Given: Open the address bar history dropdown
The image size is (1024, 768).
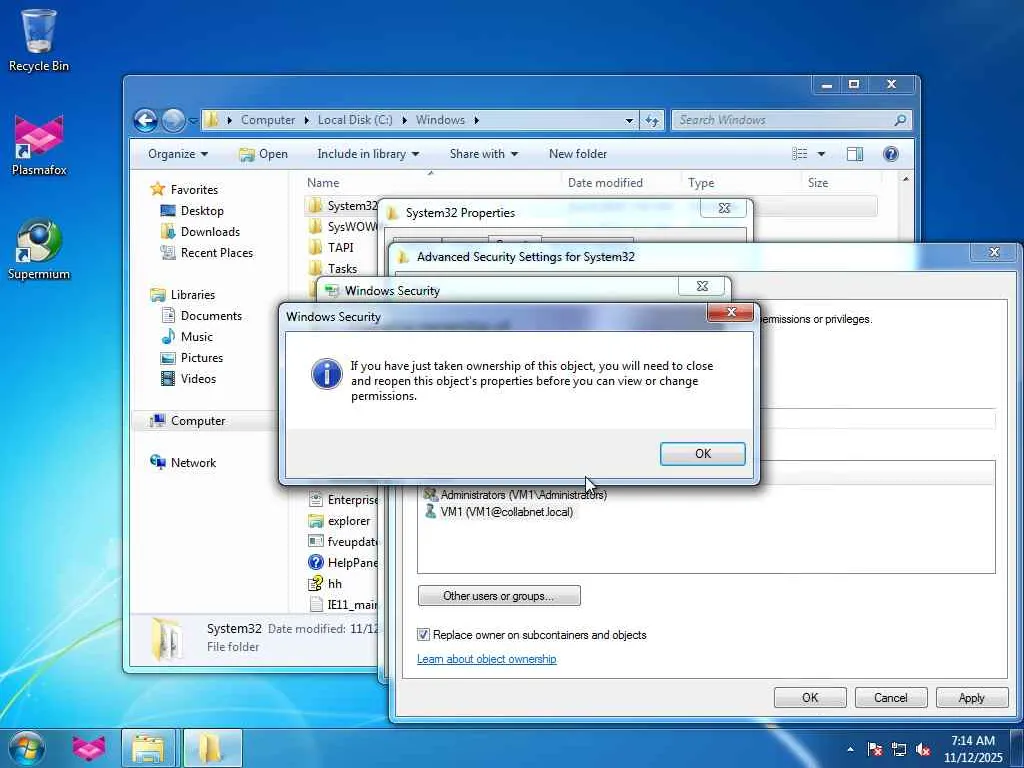Looking at the screenshot, I should click(x=629, y=120).
